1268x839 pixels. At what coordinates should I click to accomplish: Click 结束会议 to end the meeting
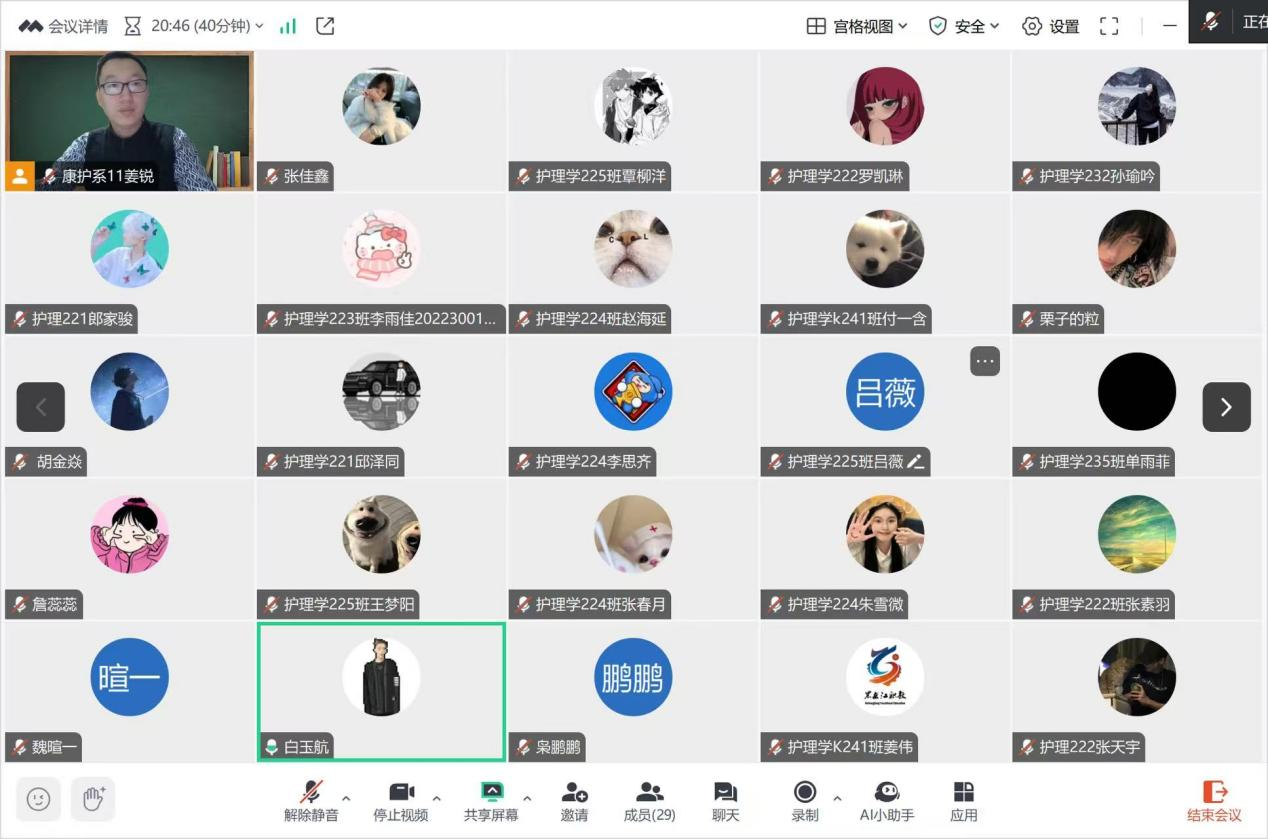(1214, 801)
